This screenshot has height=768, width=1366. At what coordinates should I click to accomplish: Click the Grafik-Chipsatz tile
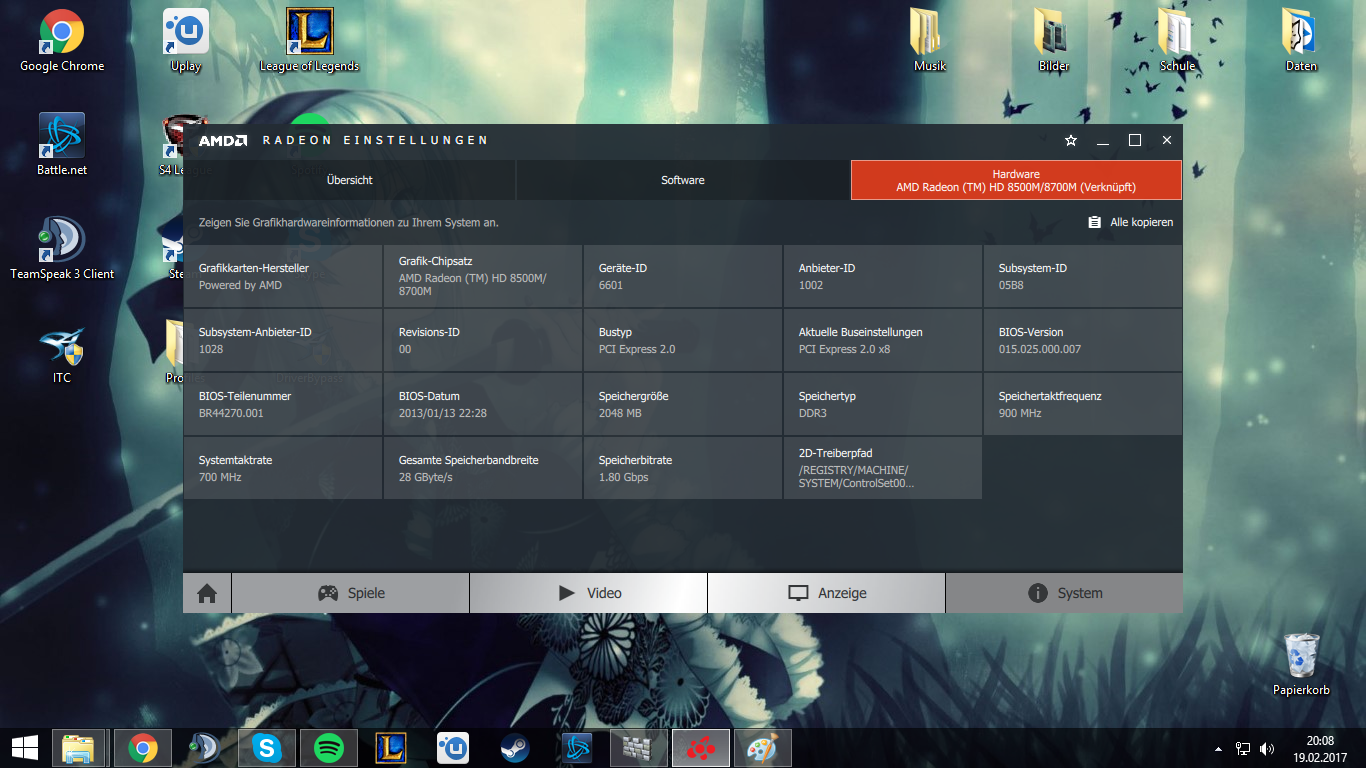[x=483, y=276]
